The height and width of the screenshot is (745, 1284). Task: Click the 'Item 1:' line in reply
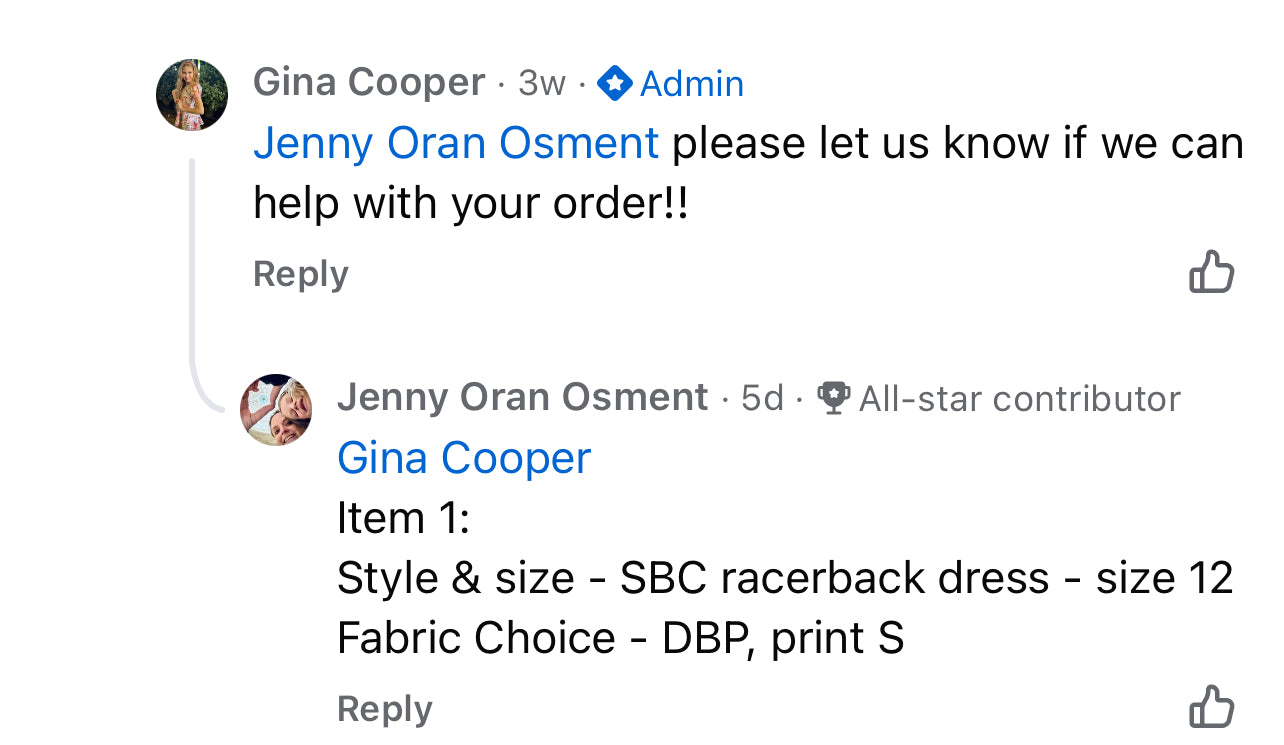click(403, 519)
